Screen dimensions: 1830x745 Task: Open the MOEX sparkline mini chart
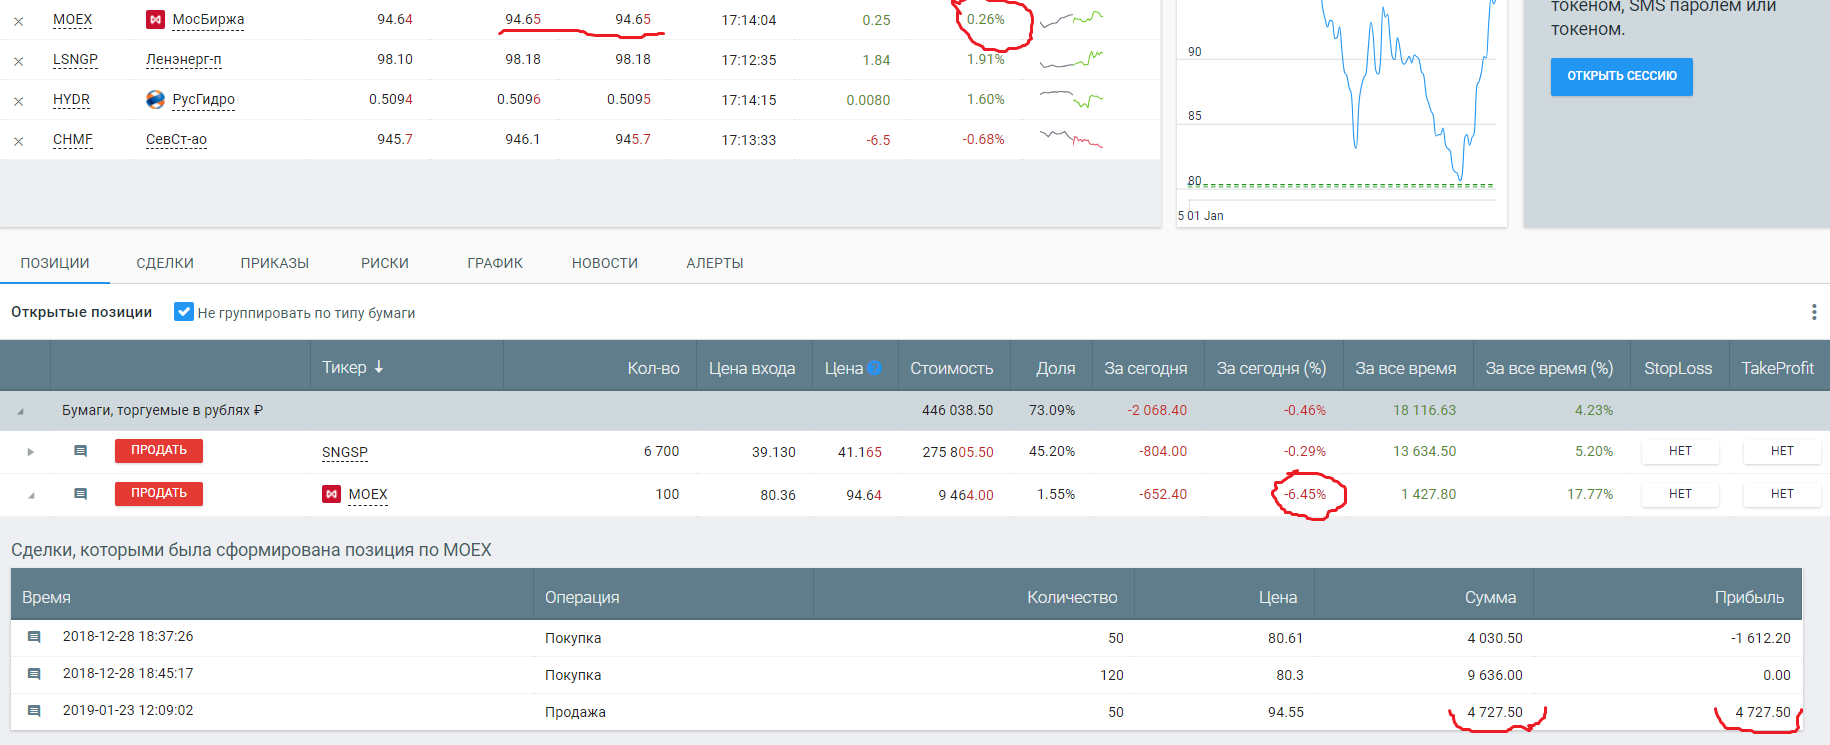point(1071,19)
